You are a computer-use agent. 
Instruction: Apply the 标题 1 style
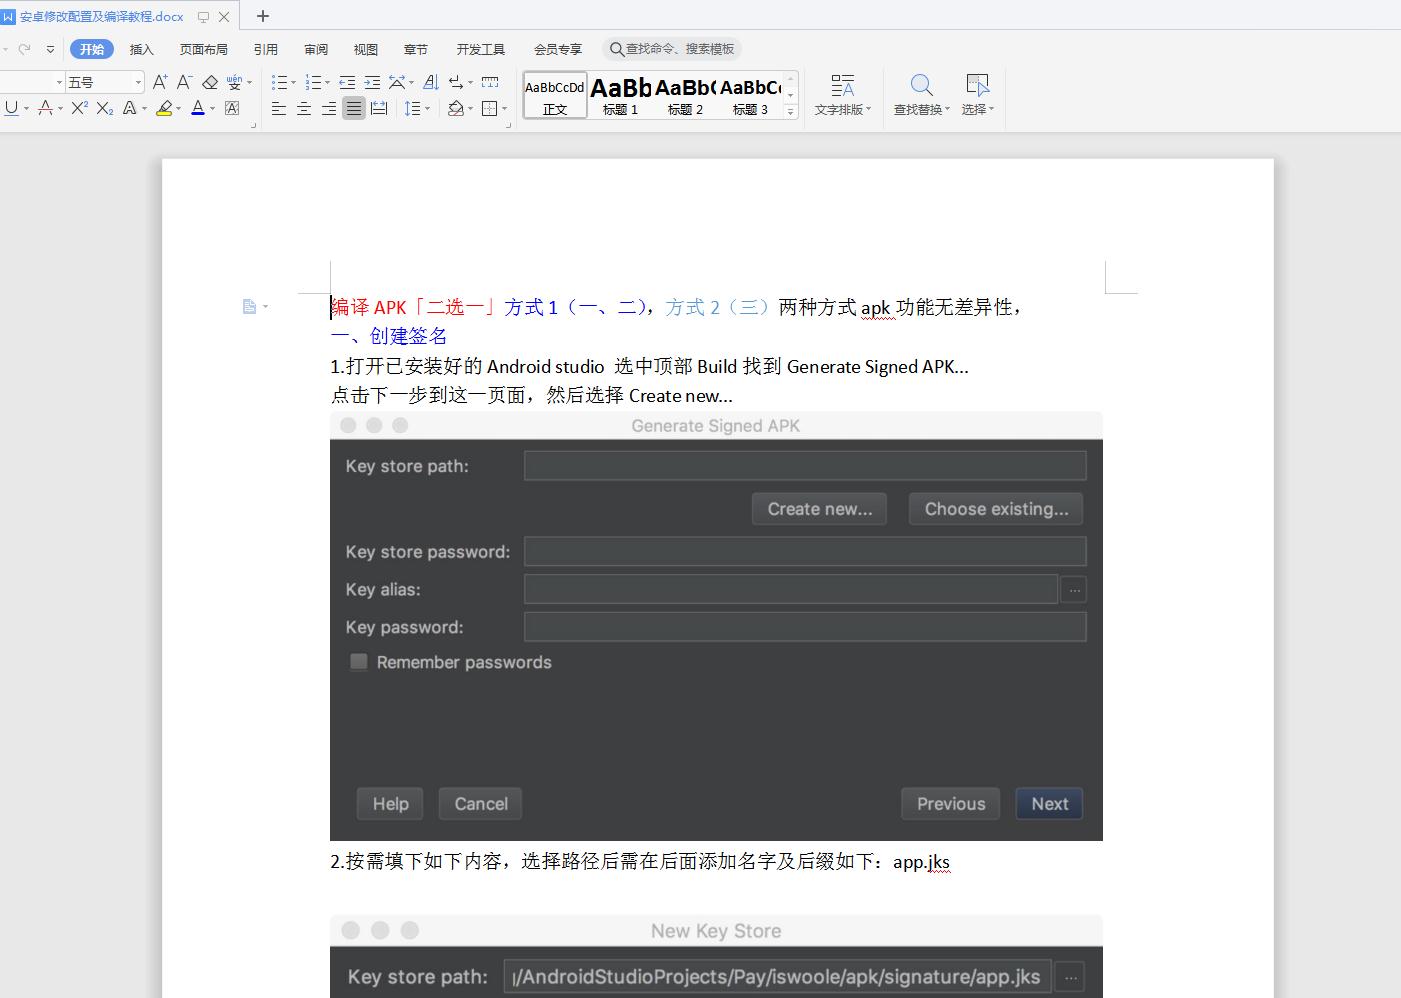[x=620, y=96]
